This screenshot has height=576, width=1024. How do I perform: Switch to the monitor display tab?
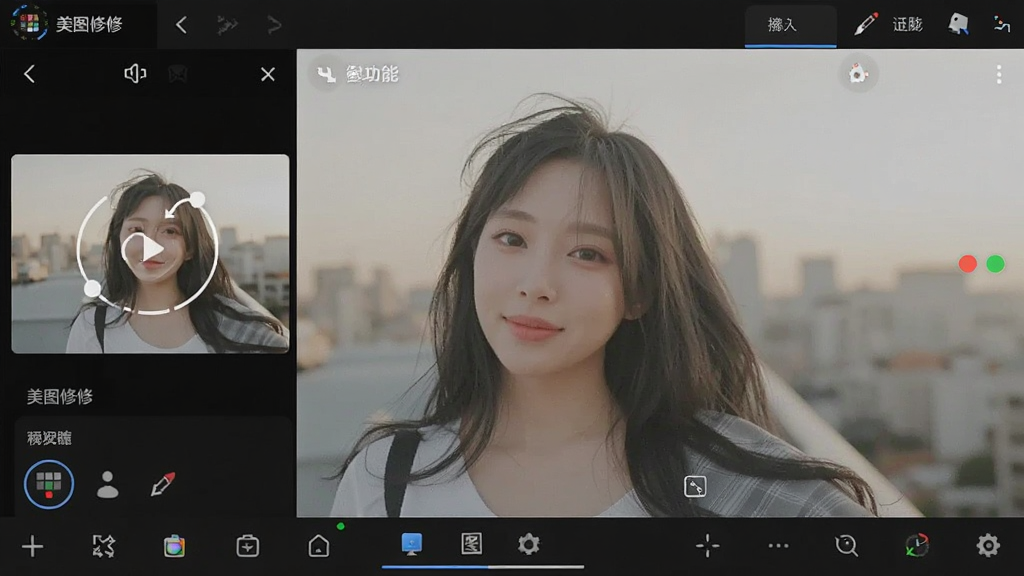click(x=411, y=544)
